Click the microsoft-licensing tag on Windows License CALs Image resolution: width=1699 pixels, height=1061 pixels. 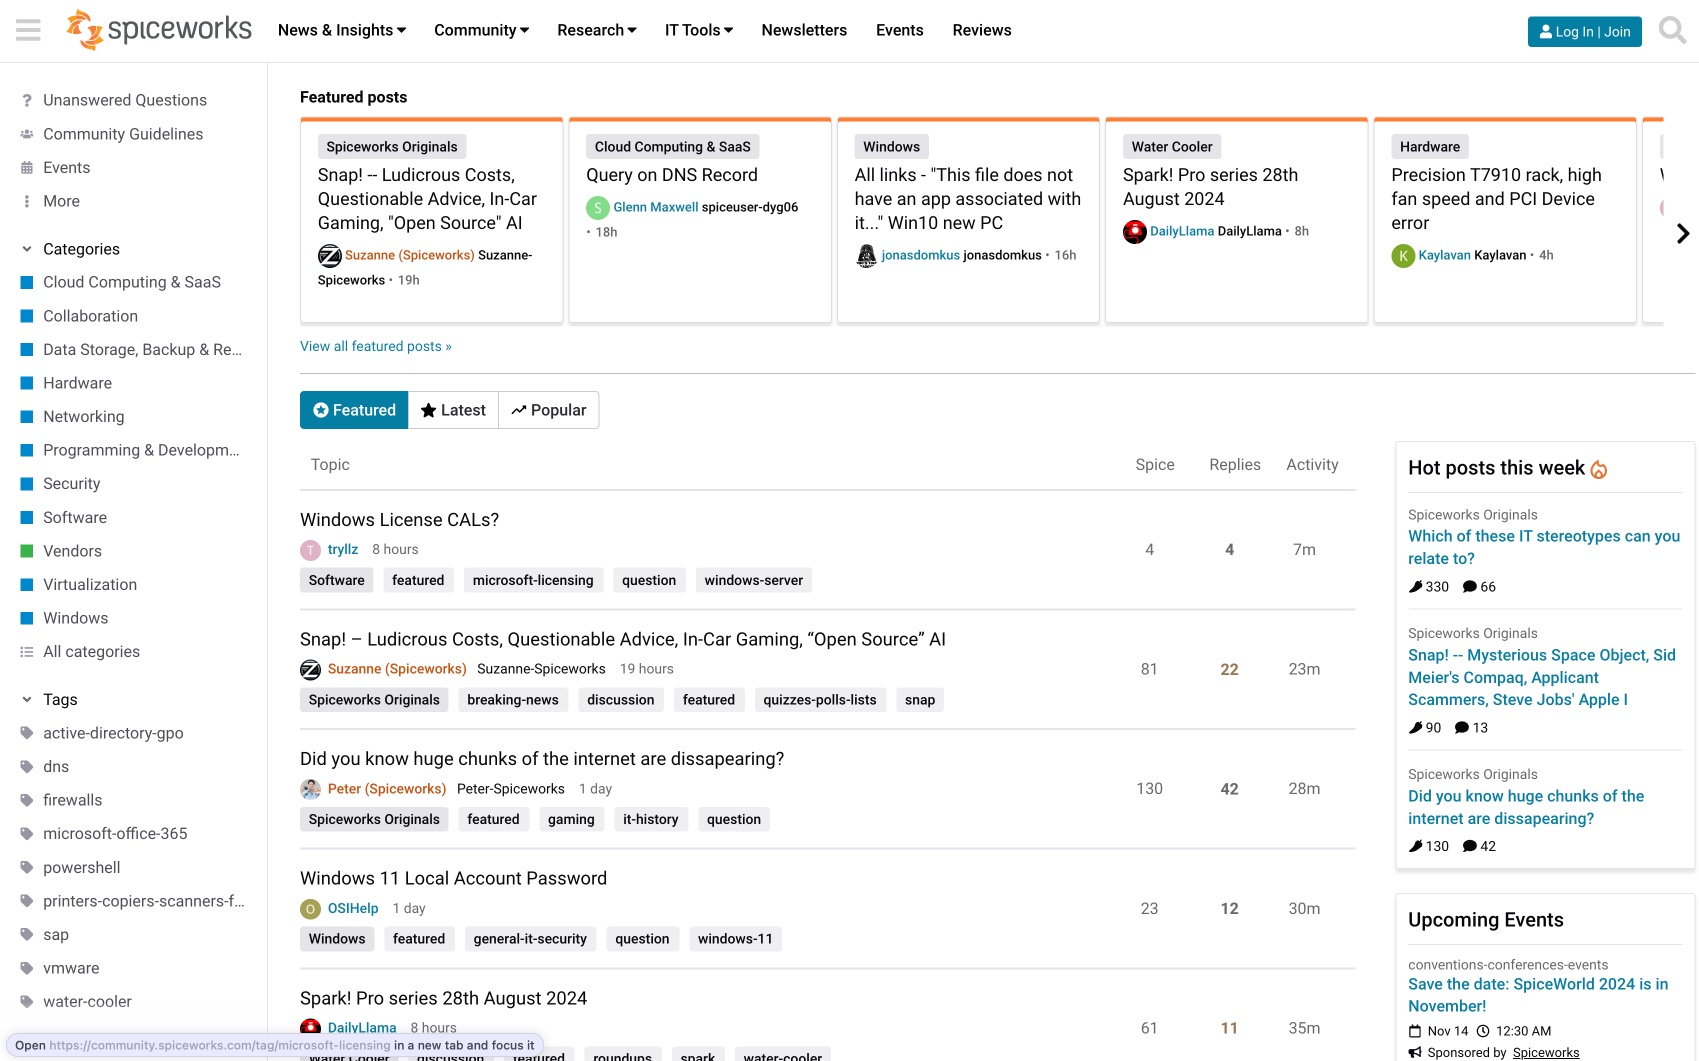533,580
